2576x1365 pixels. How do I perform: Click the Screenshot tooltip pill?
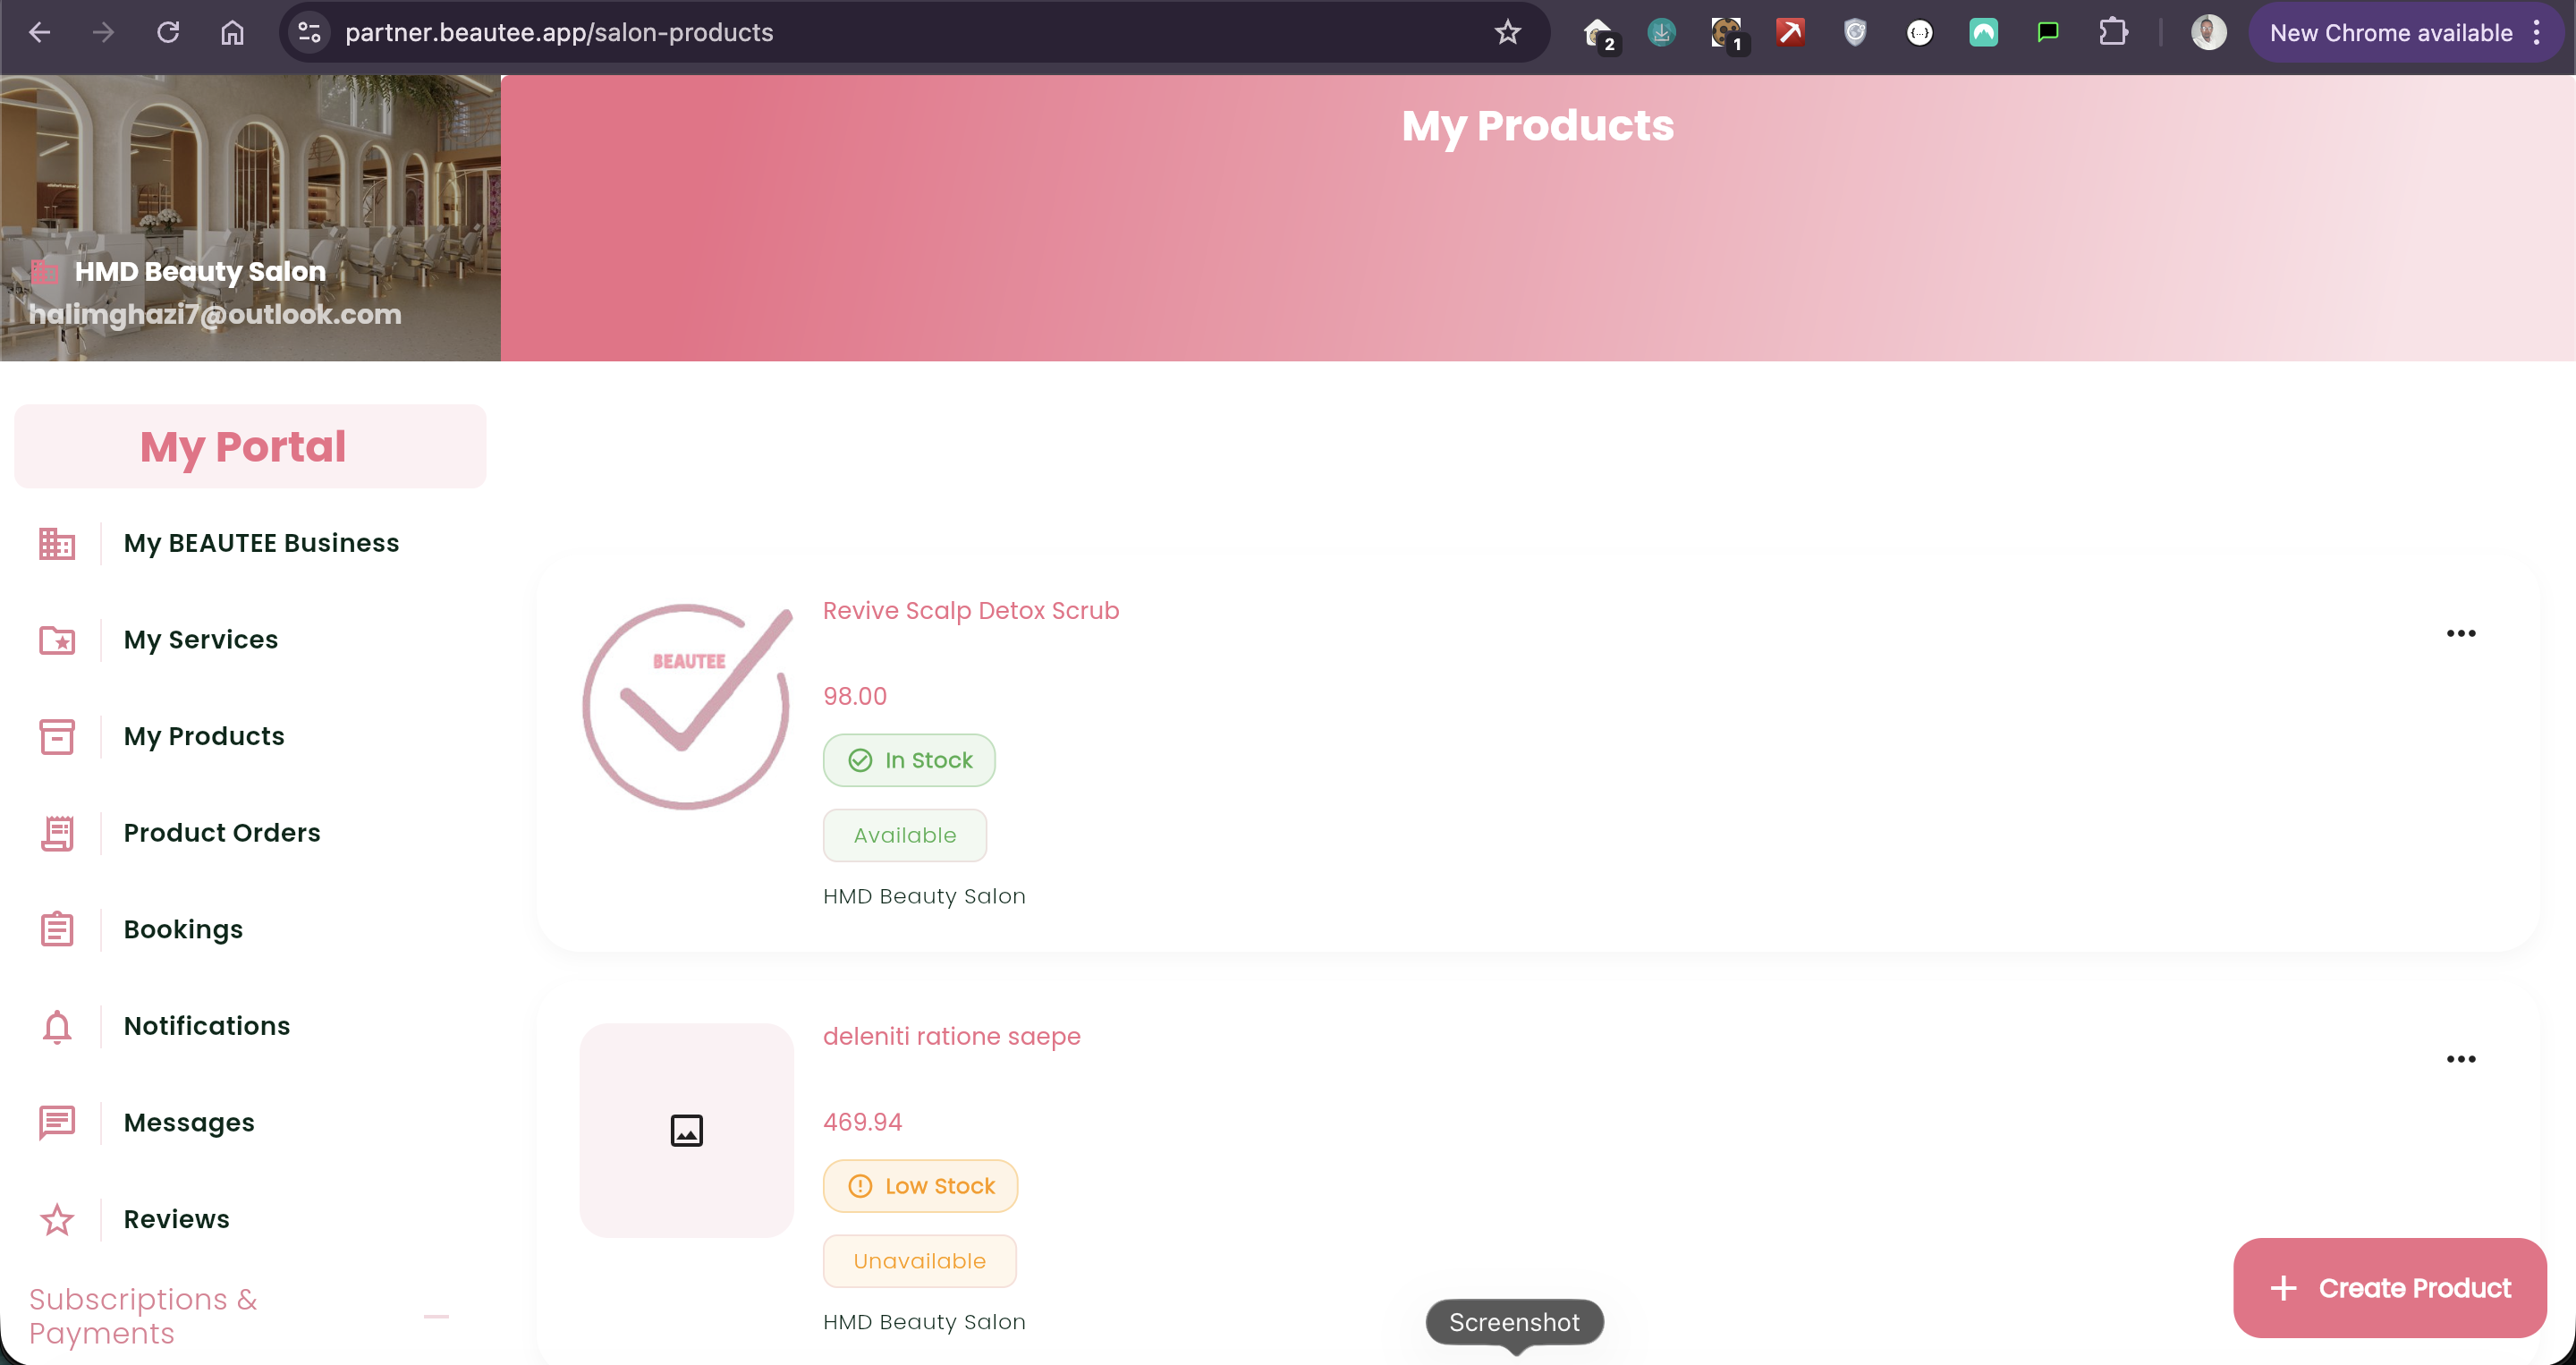tap(1514, 1322)
